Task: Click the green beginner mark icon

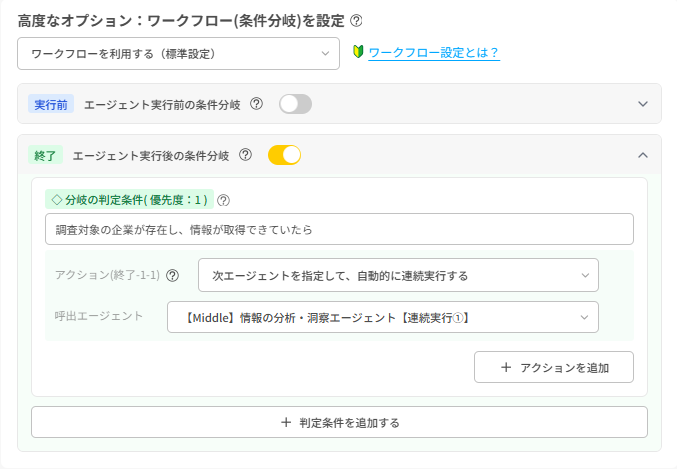Action: click(x=358, y=53)
